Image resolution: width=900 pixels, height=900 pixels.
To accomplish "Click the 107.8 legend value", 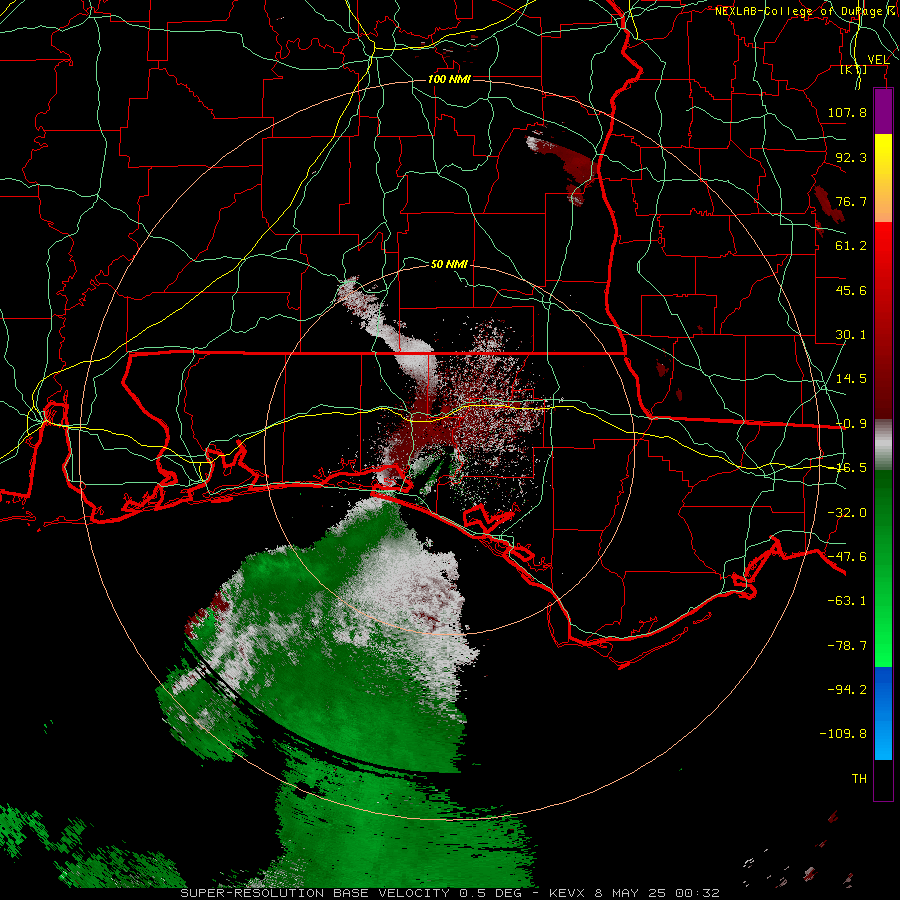I will (847, 112).
